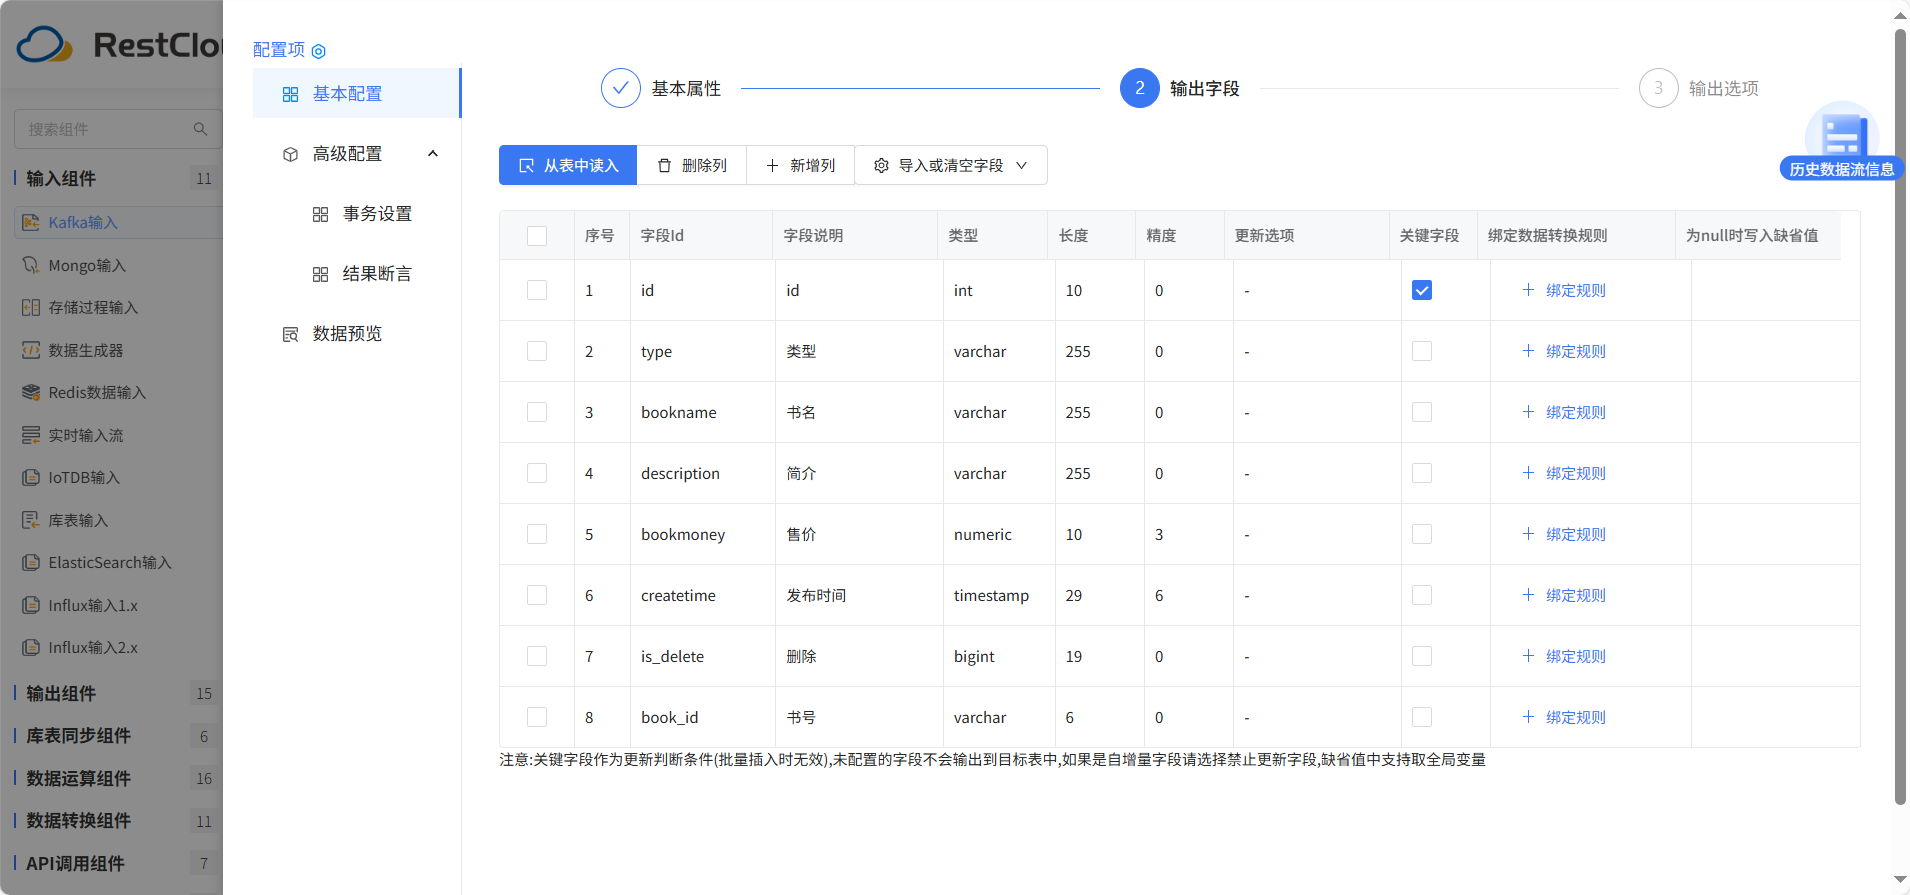Uncheck the 关键字段 checkbox for id row
This screenshot has width=1910, height=895.
pos(1421,290)
